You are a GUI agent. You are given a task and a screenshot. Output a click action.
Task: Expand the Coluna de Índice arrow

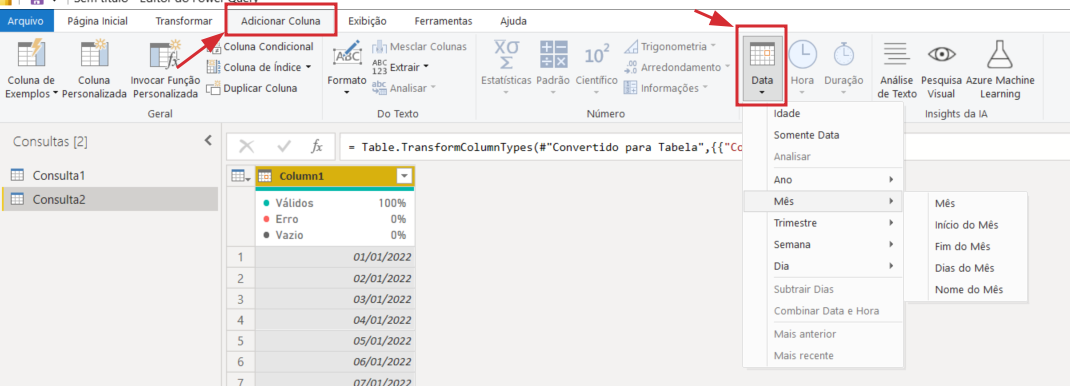(x=308, y=67)
